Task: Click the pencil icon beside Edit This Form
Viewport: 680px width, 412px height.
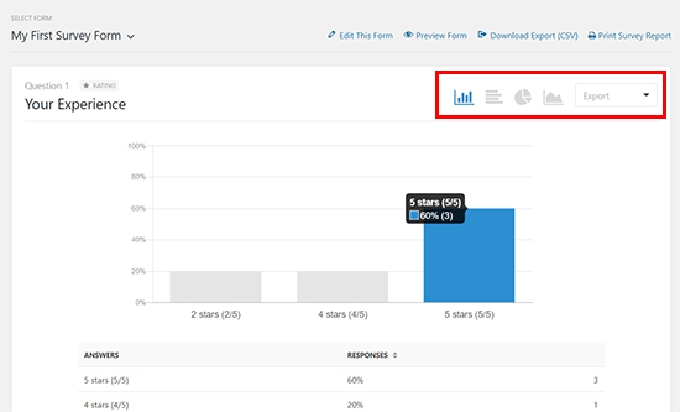Action: [x=332, y=36]
